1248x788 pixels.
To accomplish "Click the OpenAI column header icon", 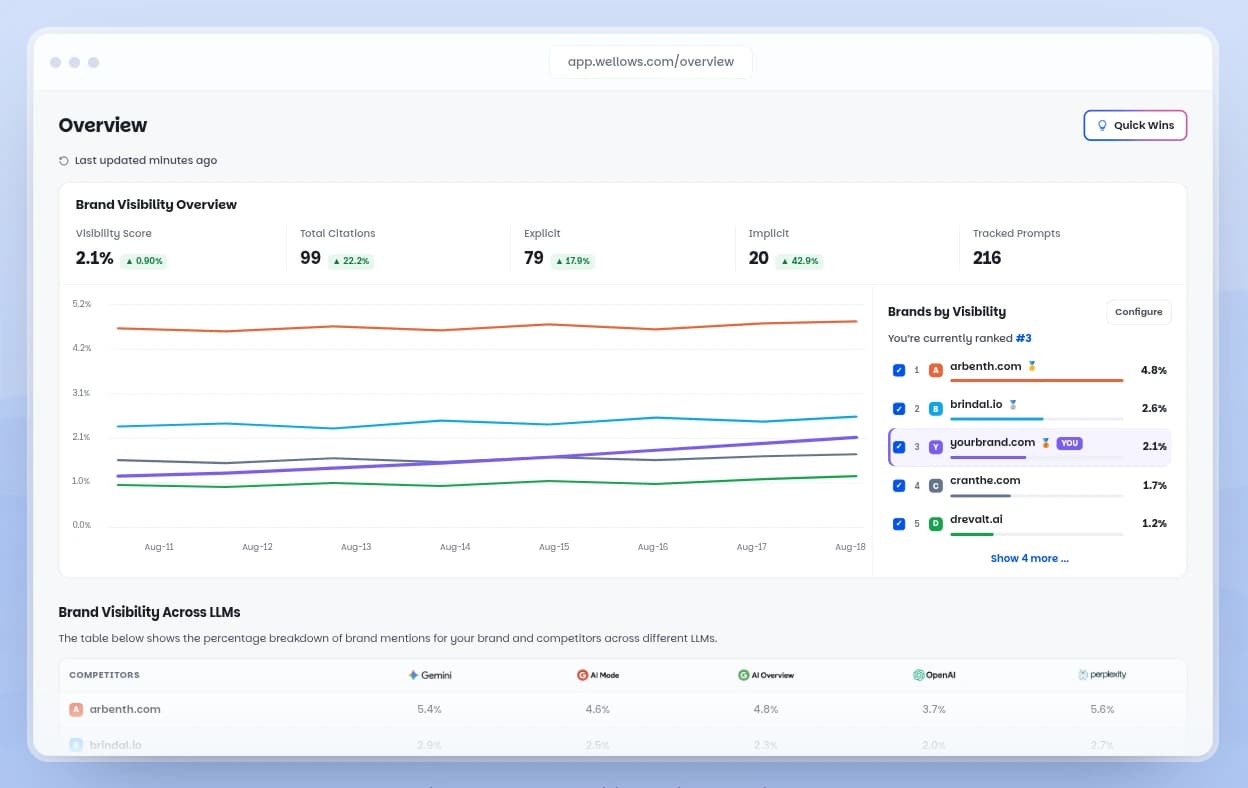I will [x=918, y=675].
